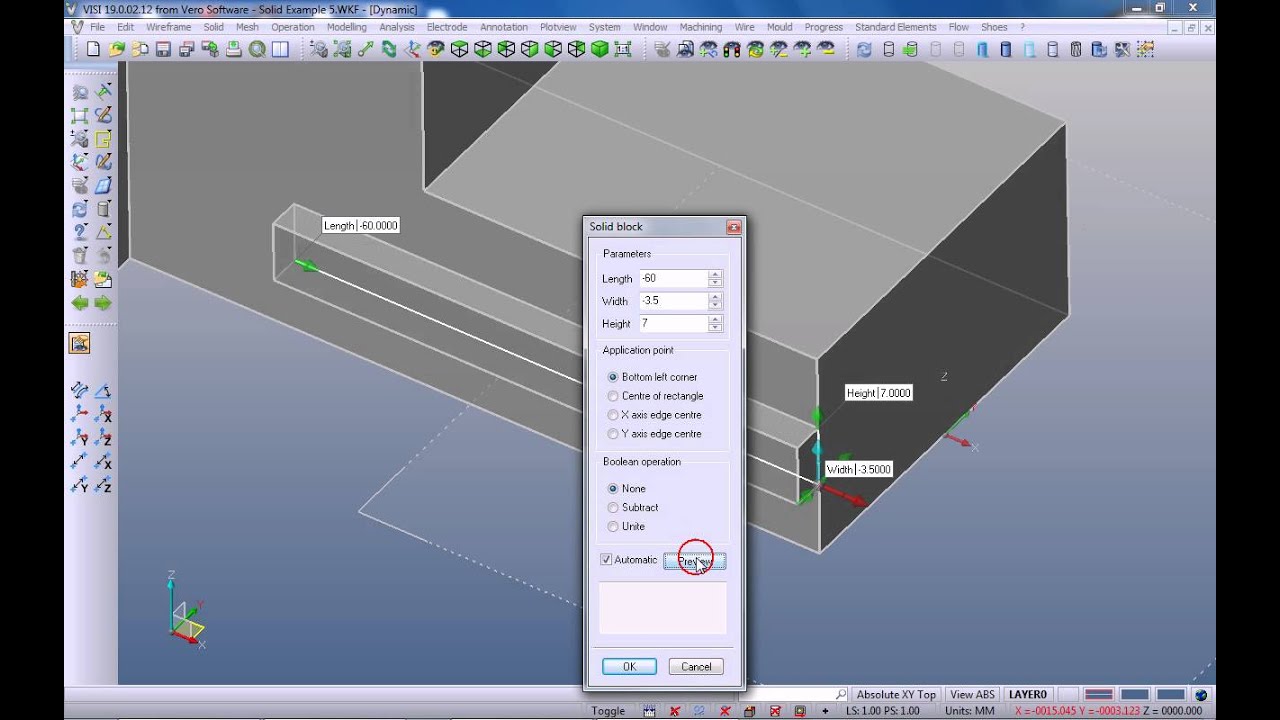Increase Height with spinner up arrow
This screenshot has width=1280, height=720.
pyautogui.click(x=714, y=320)
